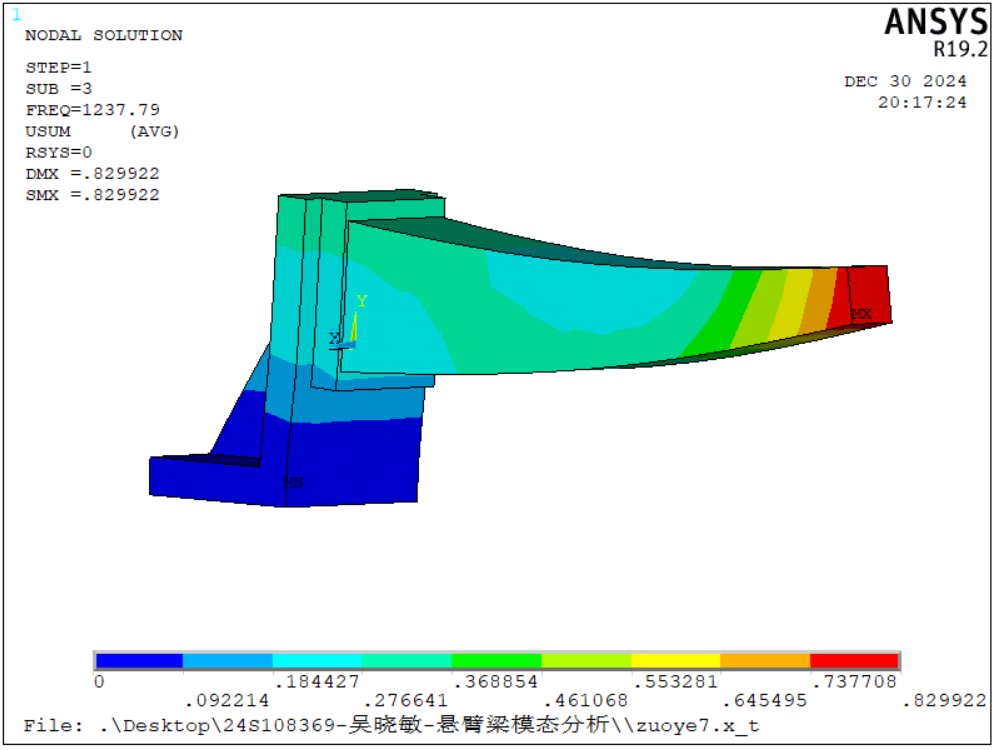Screen dimensions: 997x750
Task: Click the DEC 30 2024 date
Action: (905, 81)
